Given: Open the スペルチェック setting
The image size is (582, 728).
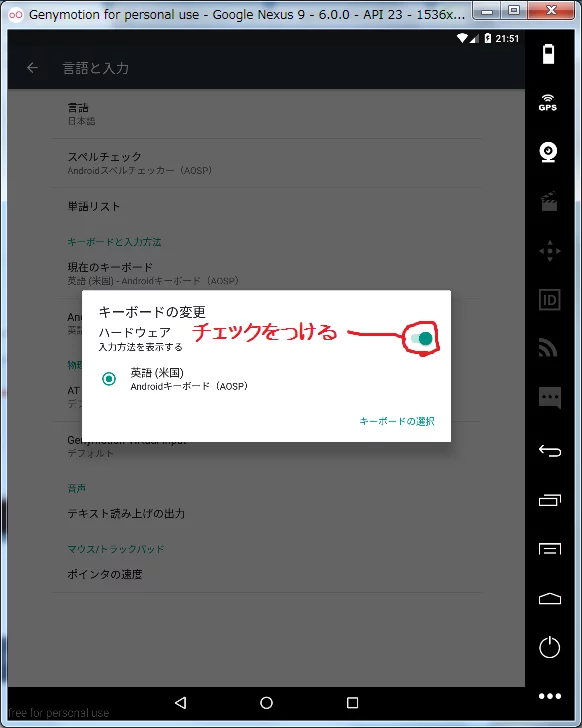Looking at the screenshot, I should (266, 163).
